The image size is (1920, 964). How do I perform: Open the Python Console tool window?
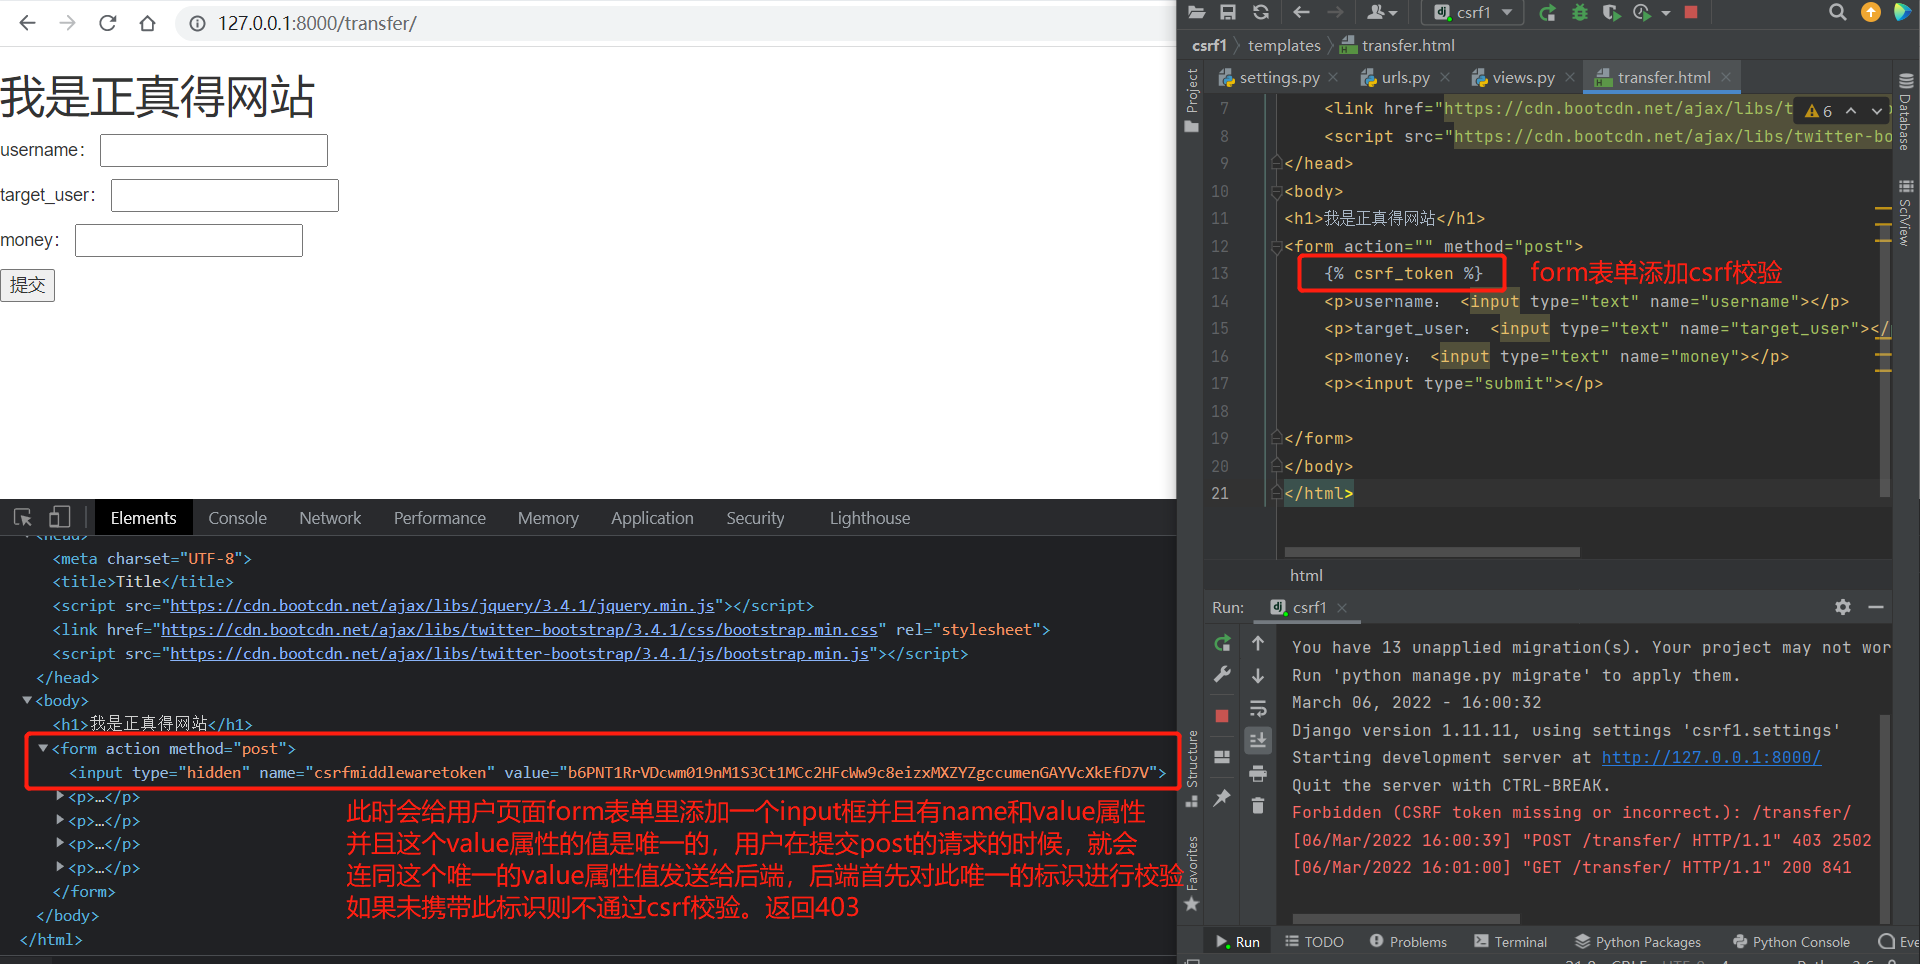tap(1791, 942)
